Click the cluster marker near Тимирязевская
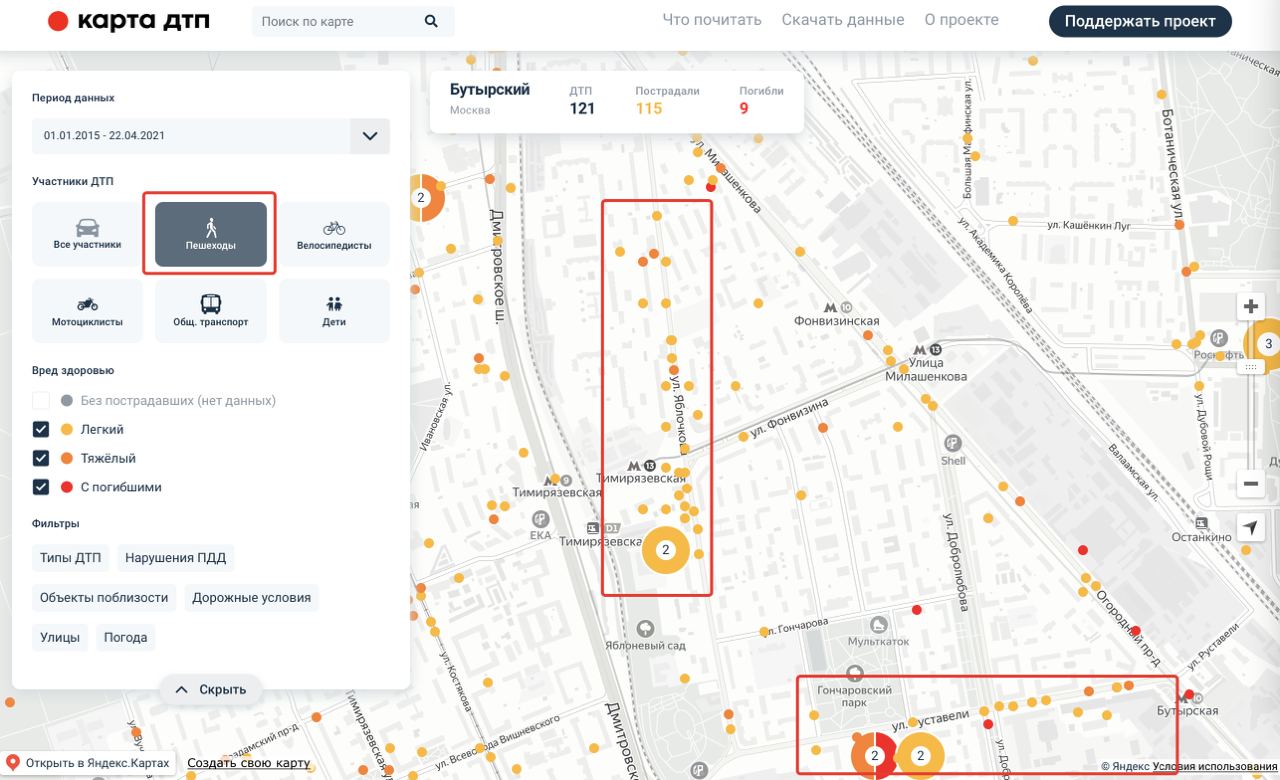Screen dimensions: 1280x780 (x=665, y=549)
